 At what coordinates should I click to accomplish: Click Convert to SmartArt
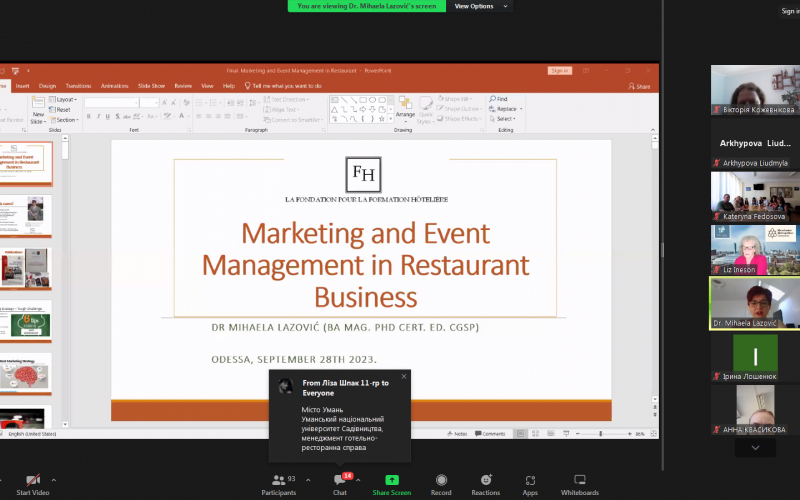293,120
